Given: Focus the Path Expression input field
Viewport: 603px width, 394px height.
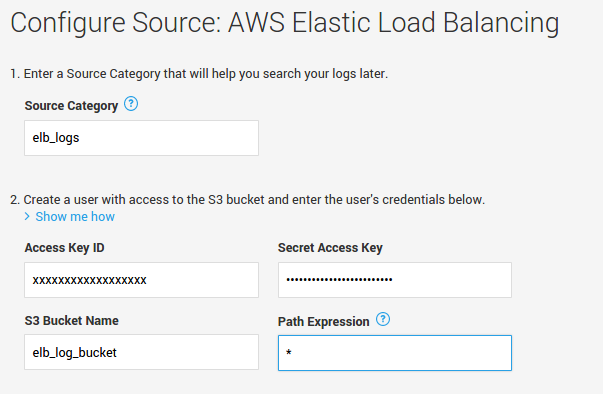Looking at the screenshot, I should click(395, 353).
